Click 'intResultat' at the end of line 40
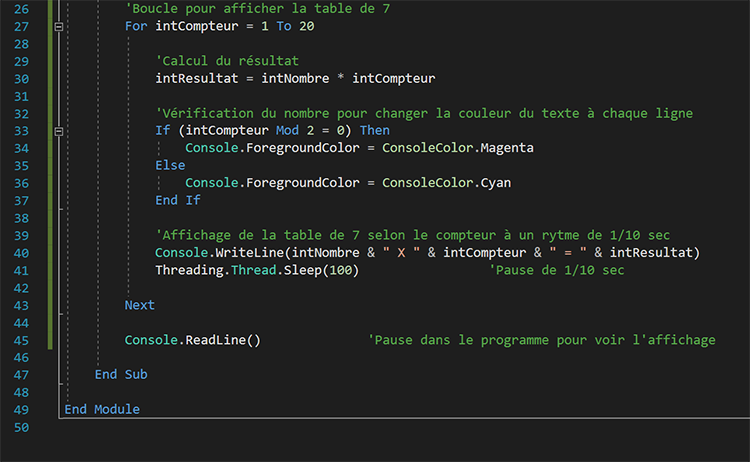Screen dimensions: 750x462 (651, 253)
